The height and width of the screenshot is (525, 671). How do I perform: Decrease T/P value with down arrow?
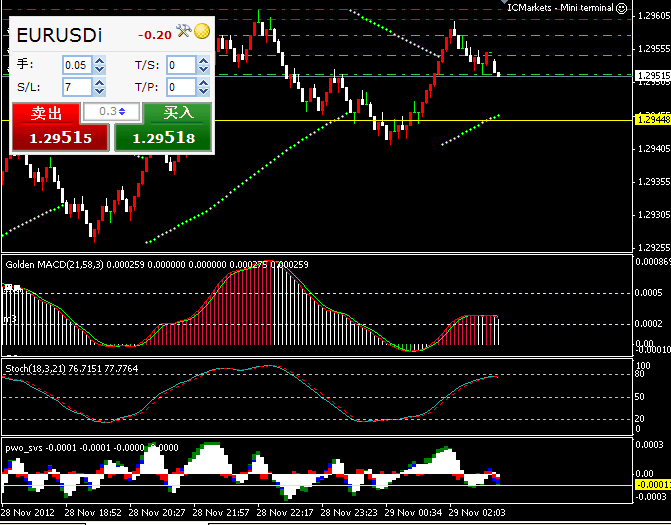(204, 92)
